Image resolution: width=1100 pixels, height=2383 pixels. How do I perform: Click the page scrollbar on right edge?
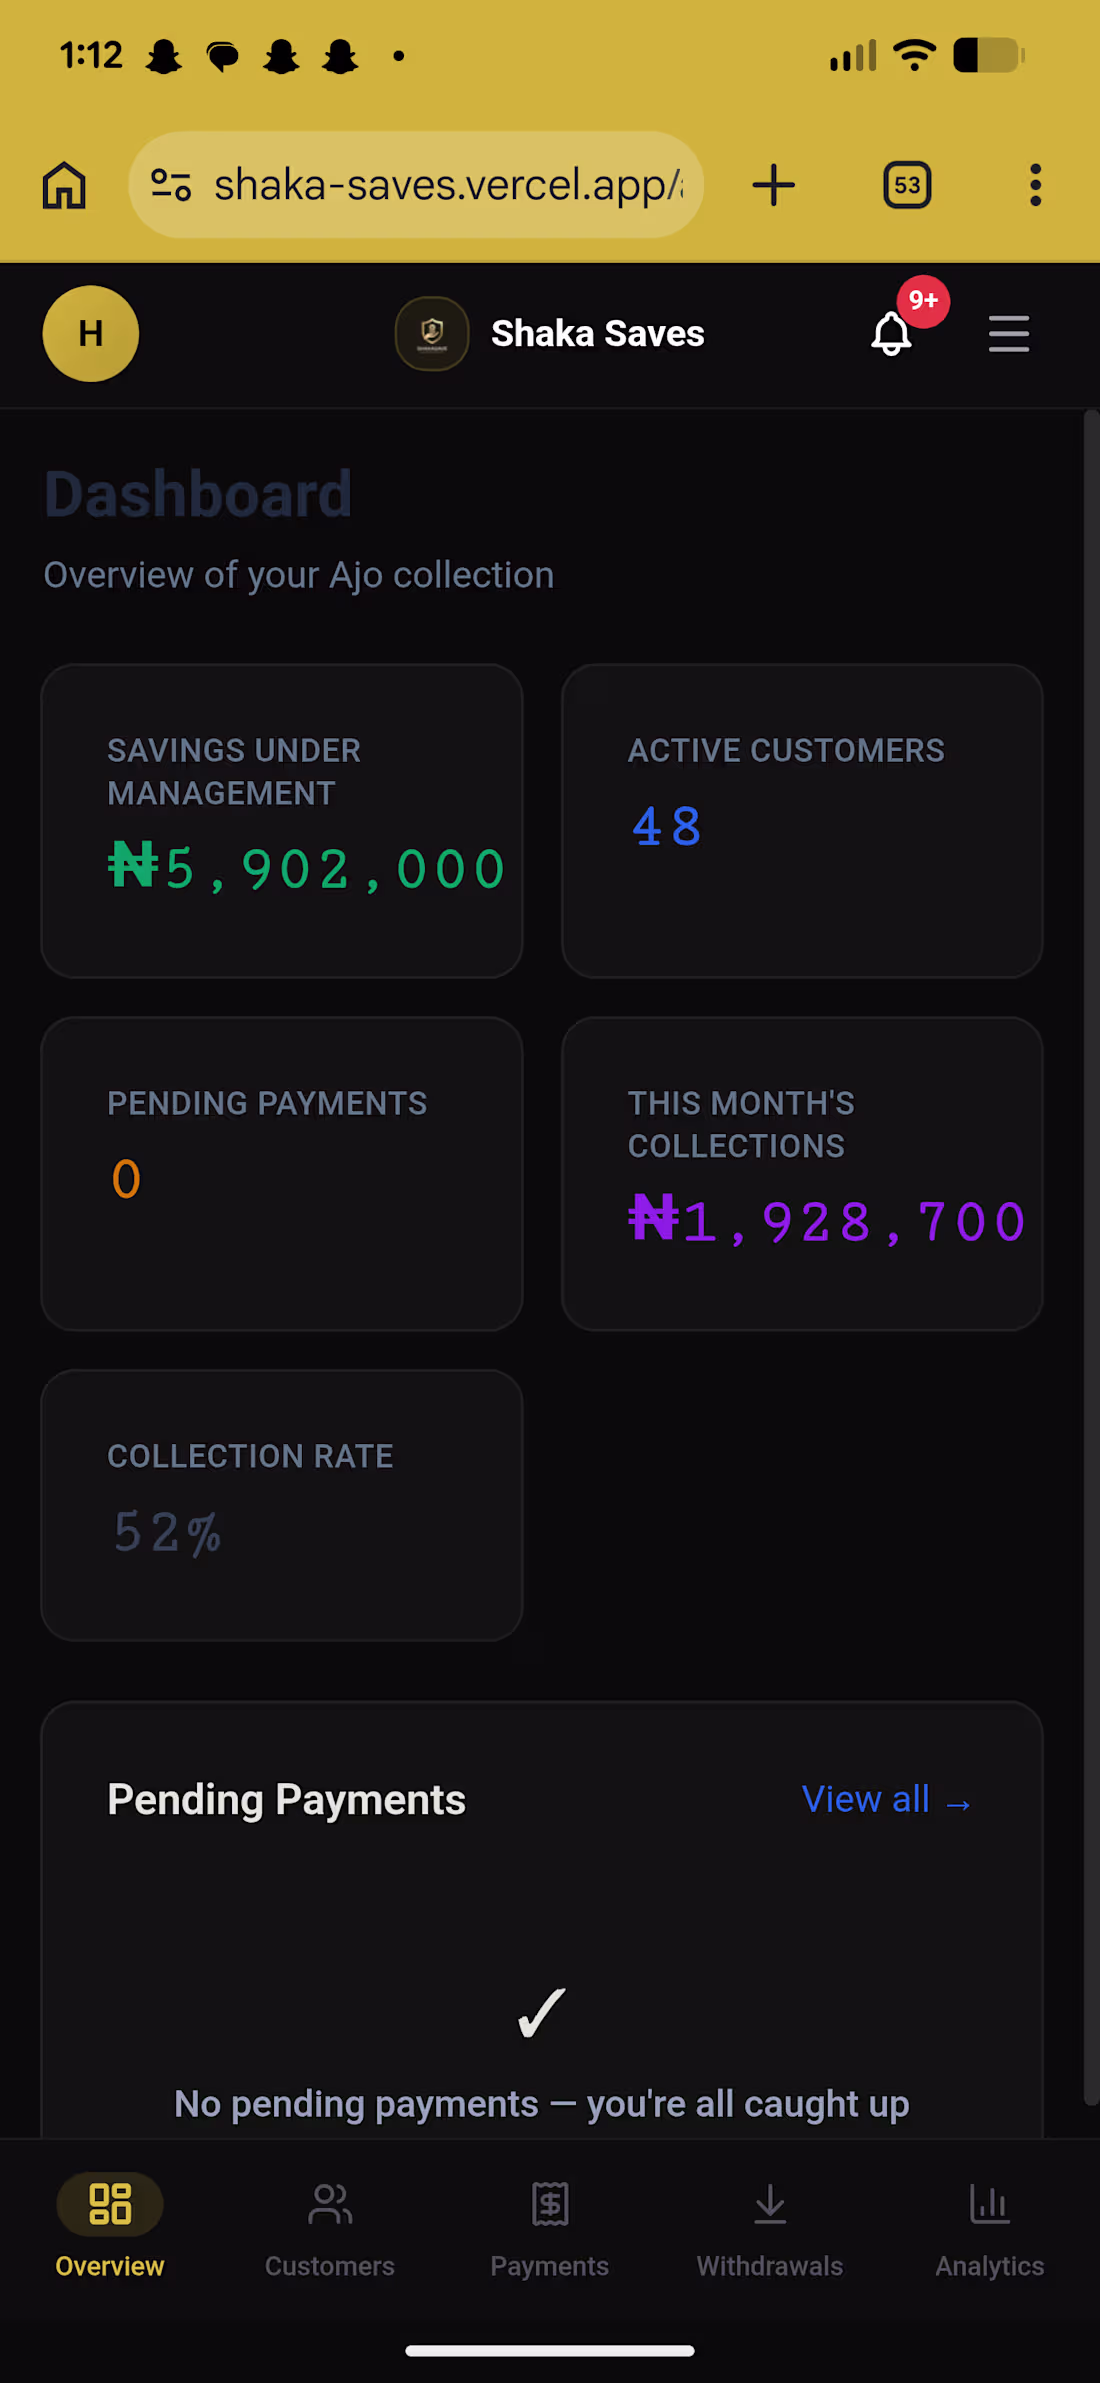pyautogui.click(x=1091, y=1260)
